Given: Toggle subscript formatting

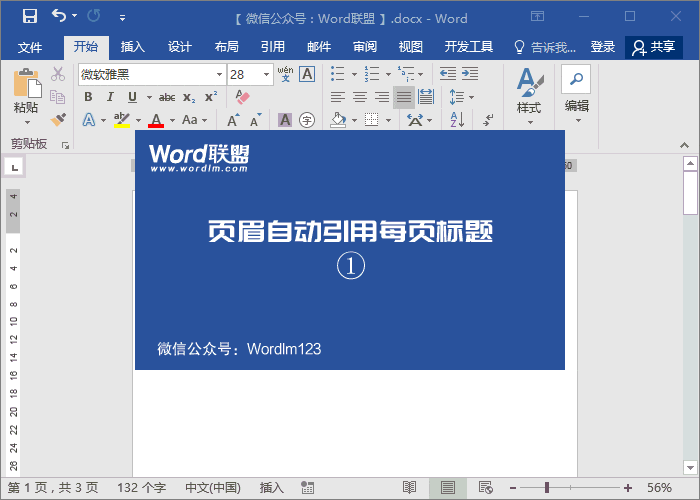Looking at the screenshot, I should [x=189, y=97].
